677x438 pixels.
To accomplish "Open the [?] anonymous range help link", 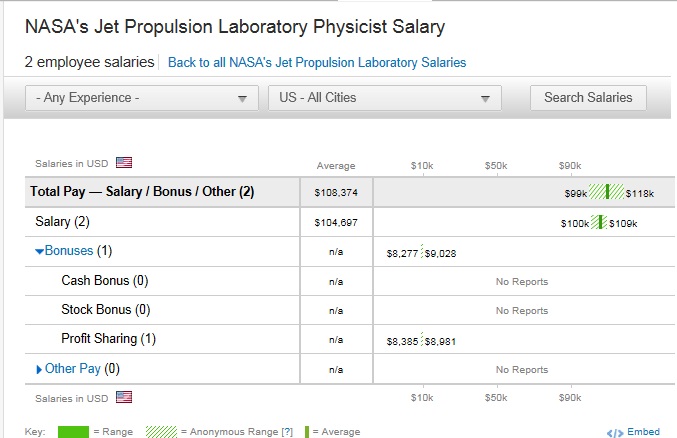I will click(x=287, y=432).
